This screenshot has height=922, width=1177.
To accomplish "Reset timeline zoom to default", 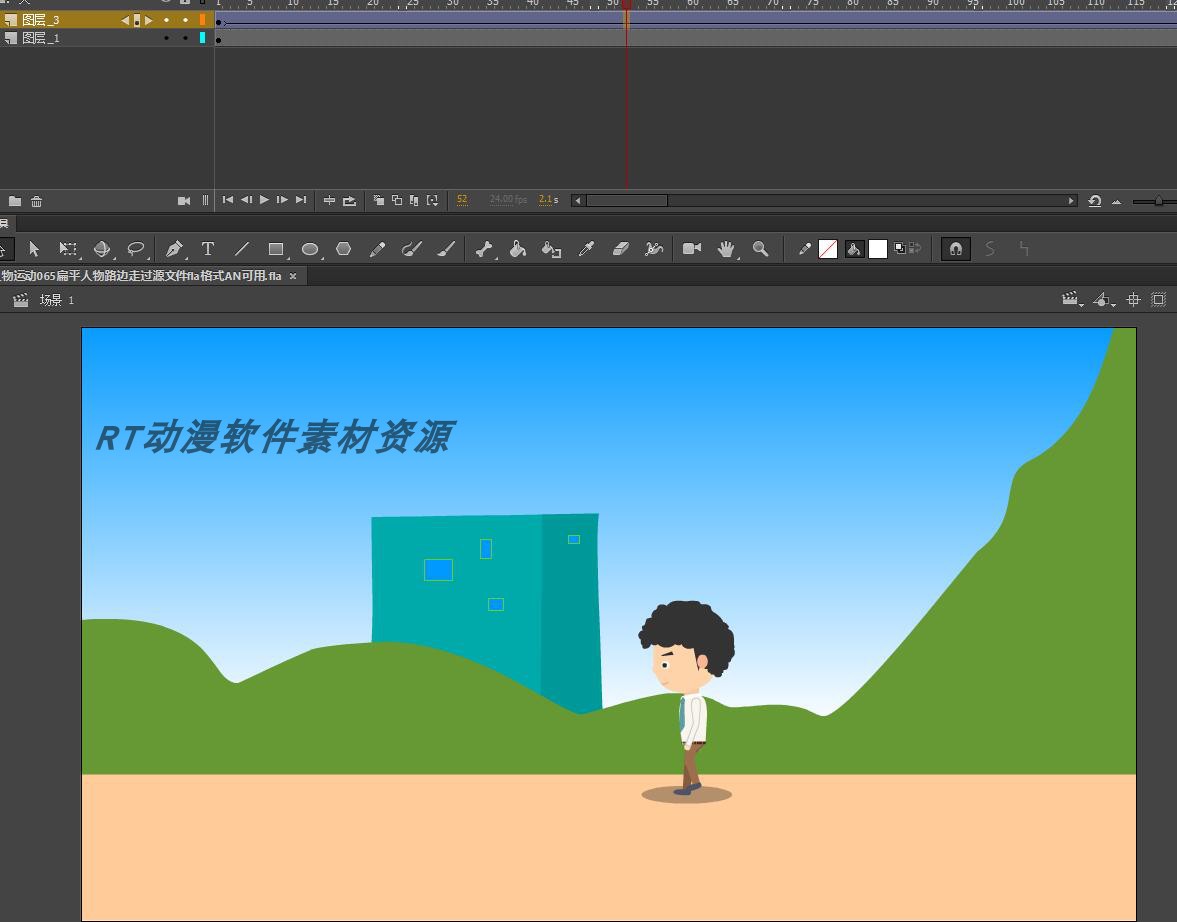I will 1095,201.
